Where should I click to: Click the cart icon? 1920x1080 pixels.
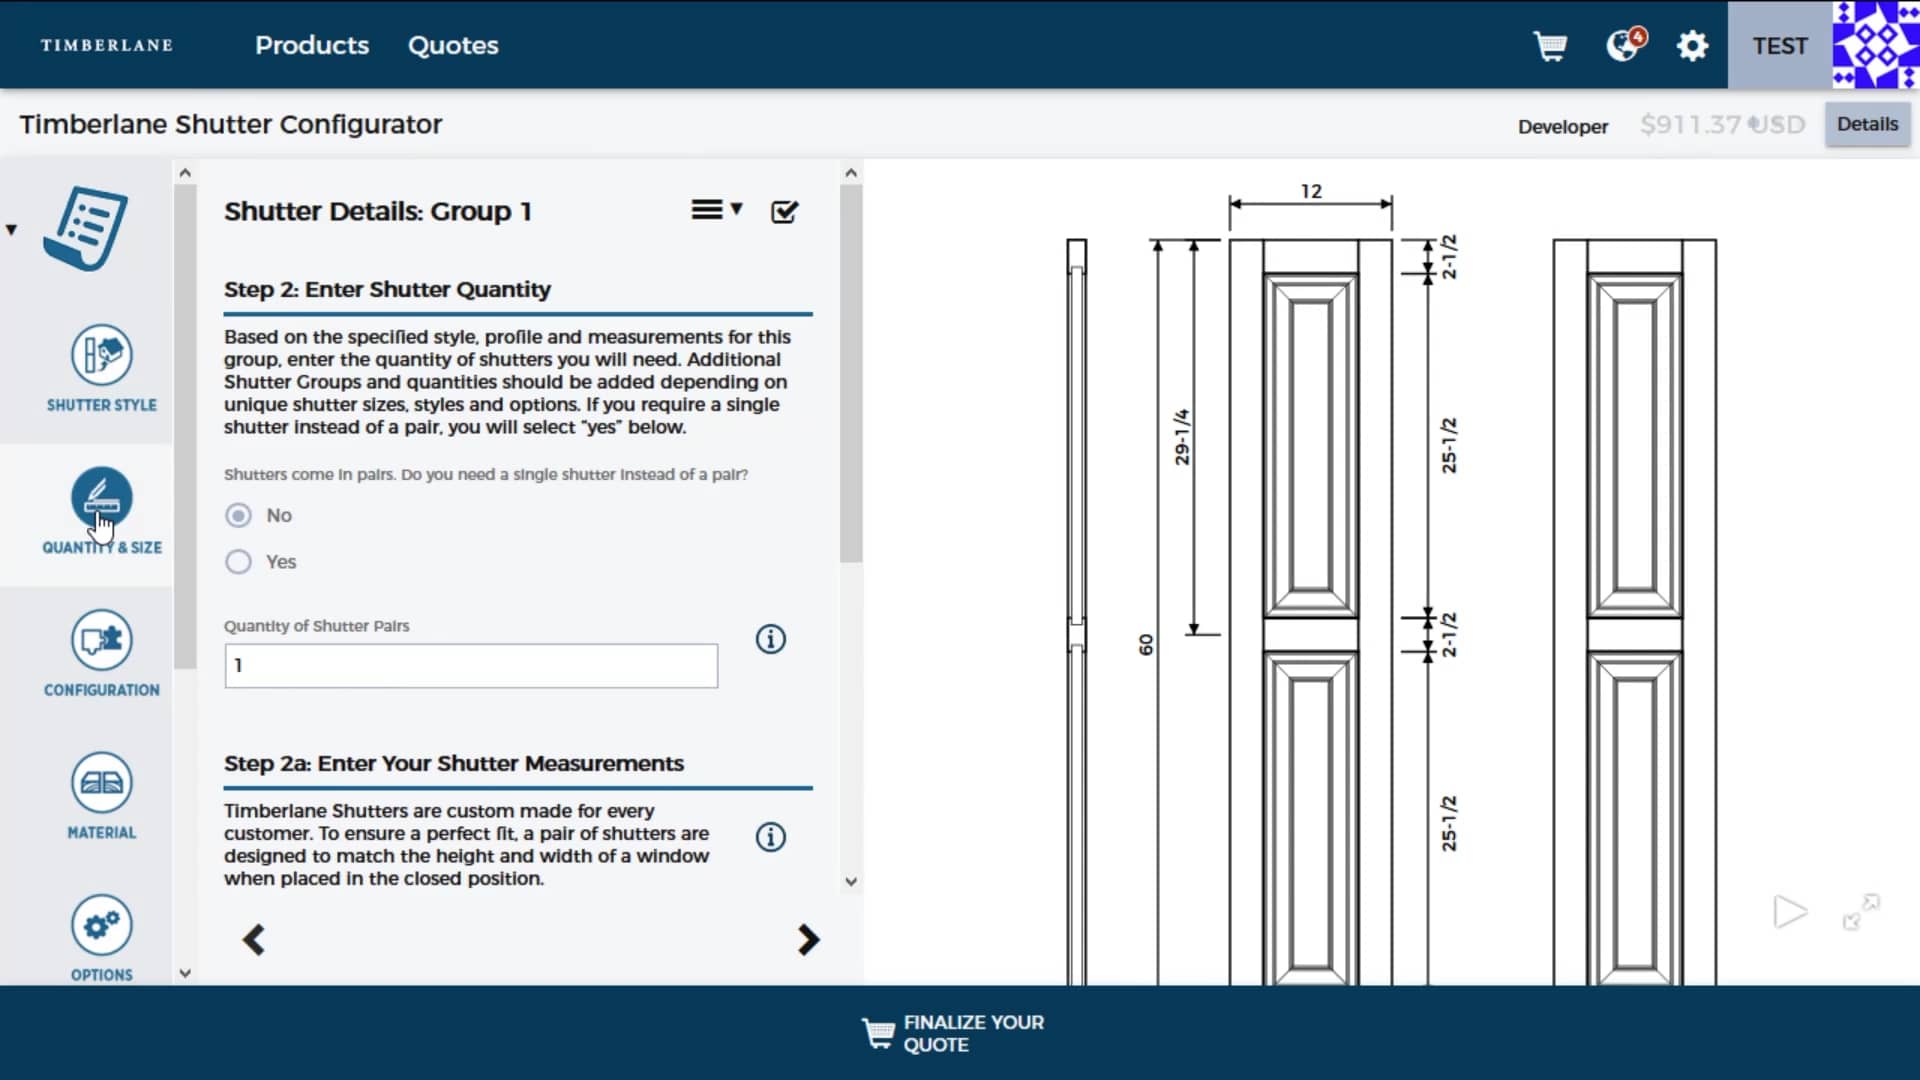coord(1549,45)
